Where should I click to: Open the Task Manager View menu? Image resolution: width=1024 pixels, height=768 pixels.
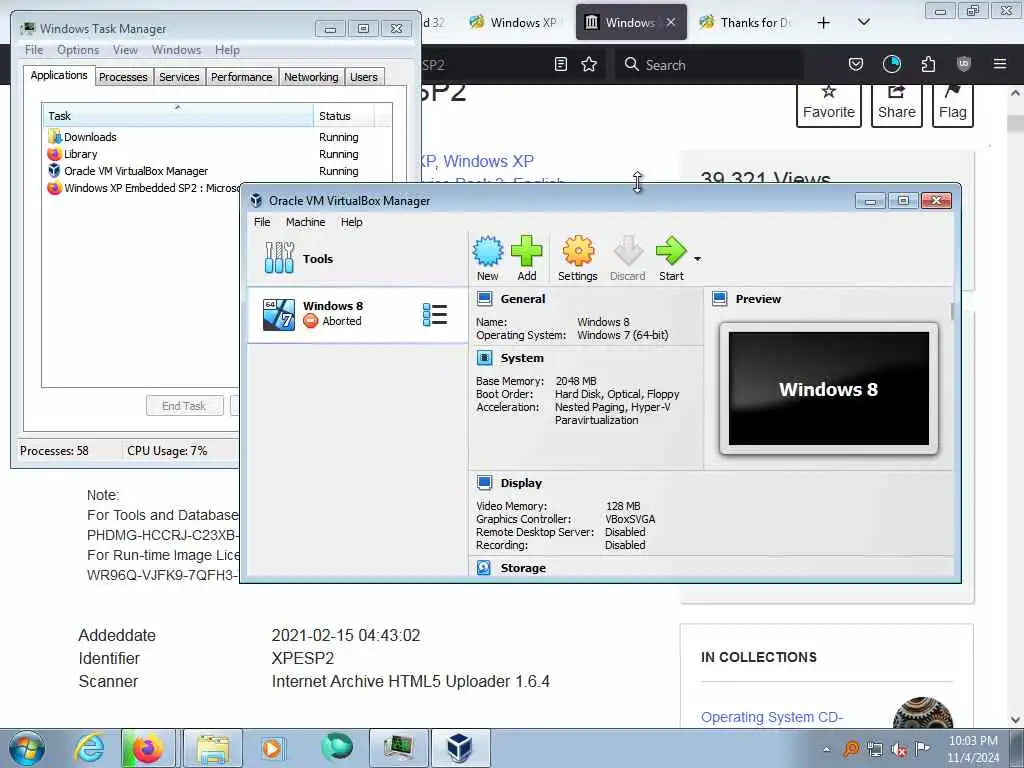[125, 50]
